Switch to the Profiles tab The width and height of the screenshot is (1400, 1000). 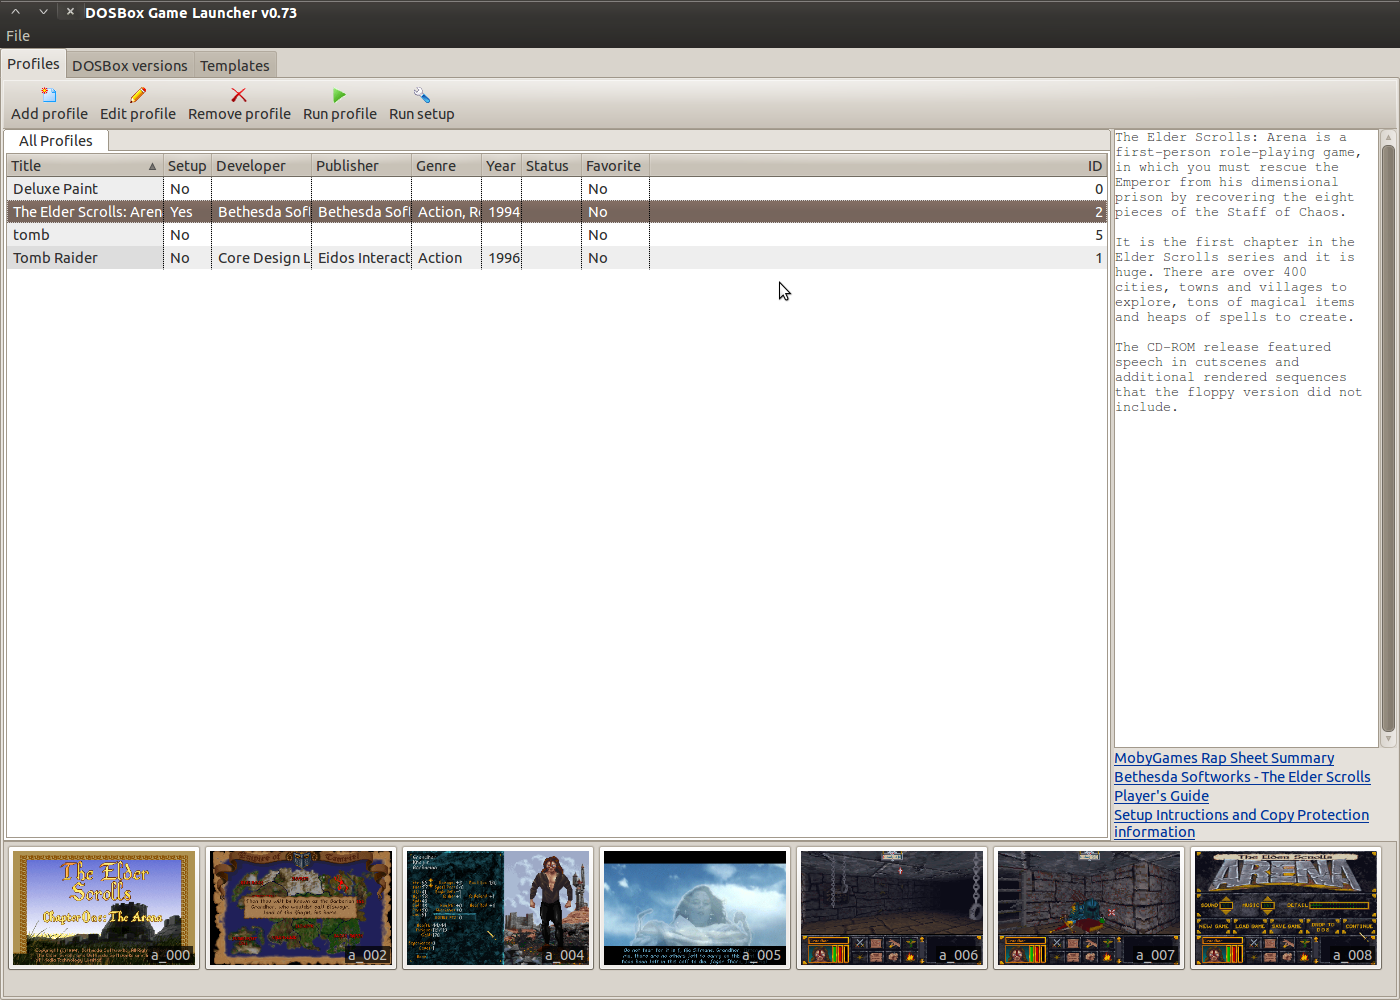click(33, 64)
